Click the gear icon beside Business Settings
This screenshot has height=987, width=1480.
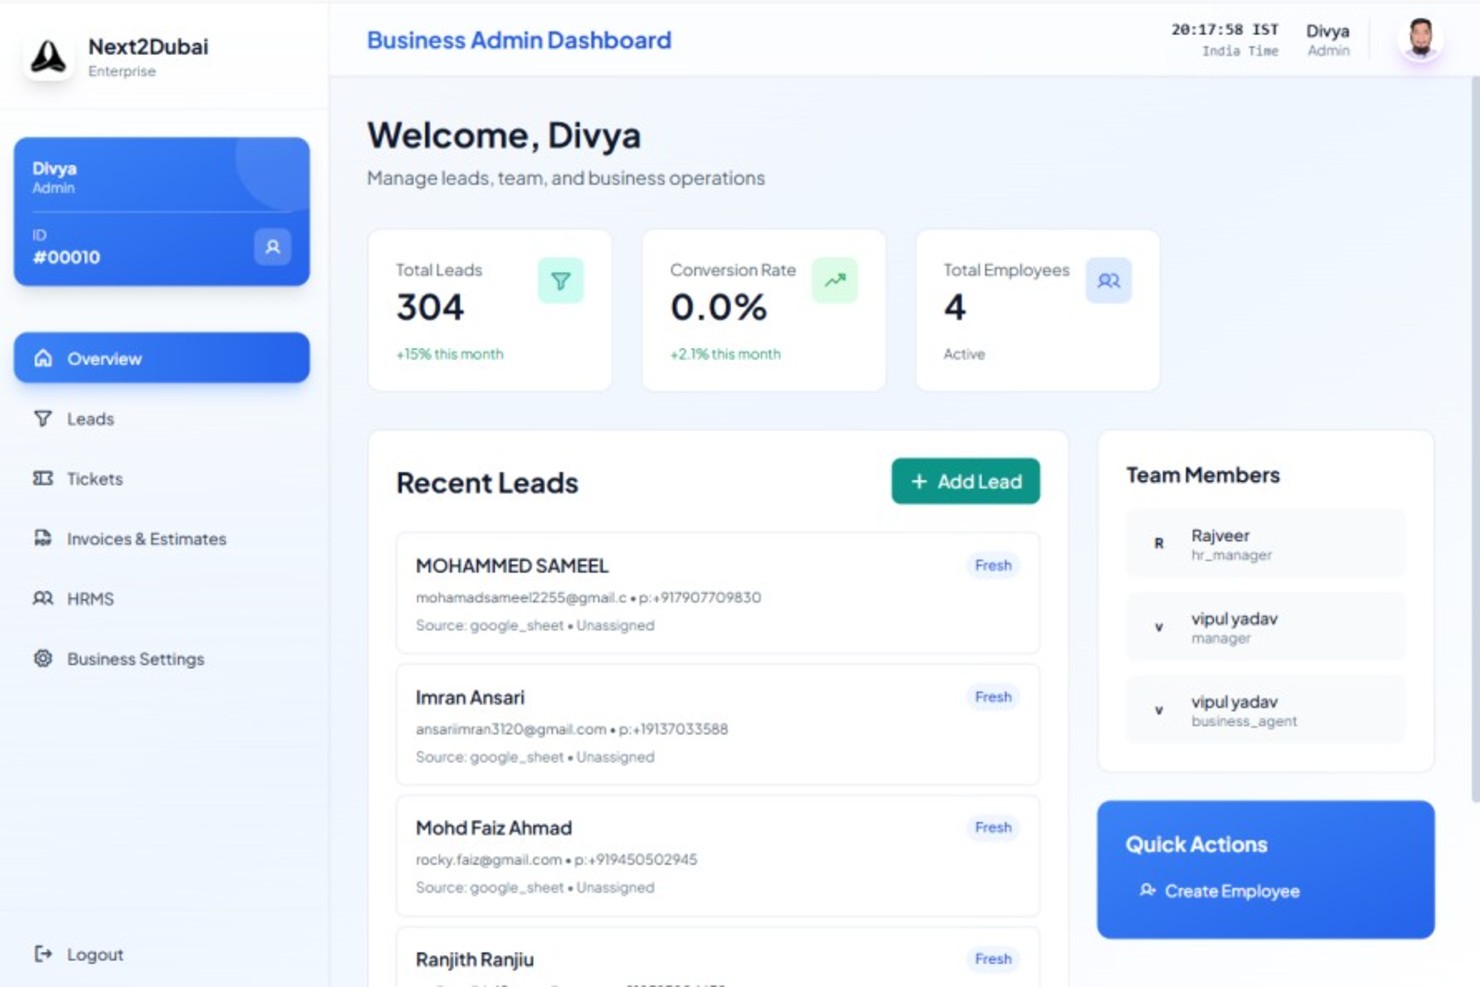click(43, 658)
